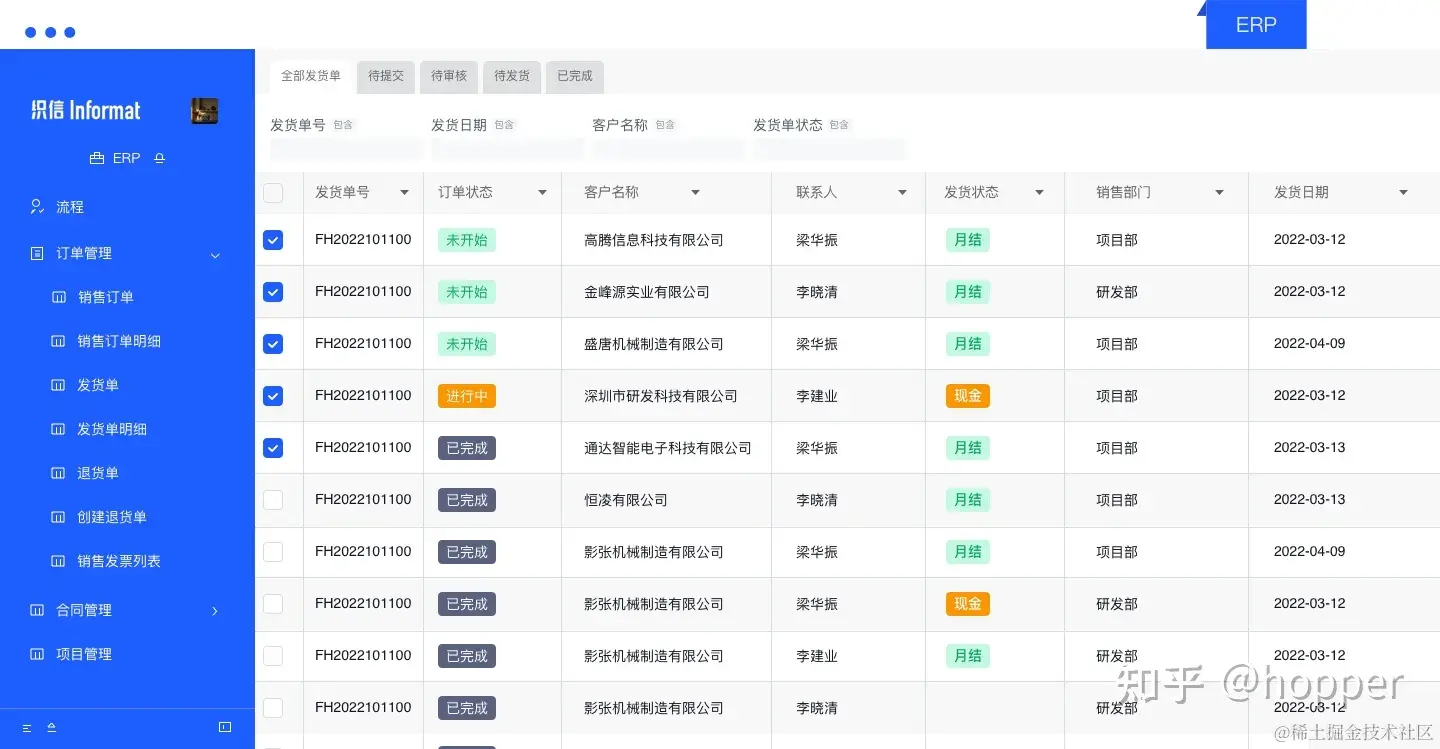Viewport: 1440px width, 749px height.
Task: Click the 流程 workflow icon in sidebar
Action: [37, 207]
